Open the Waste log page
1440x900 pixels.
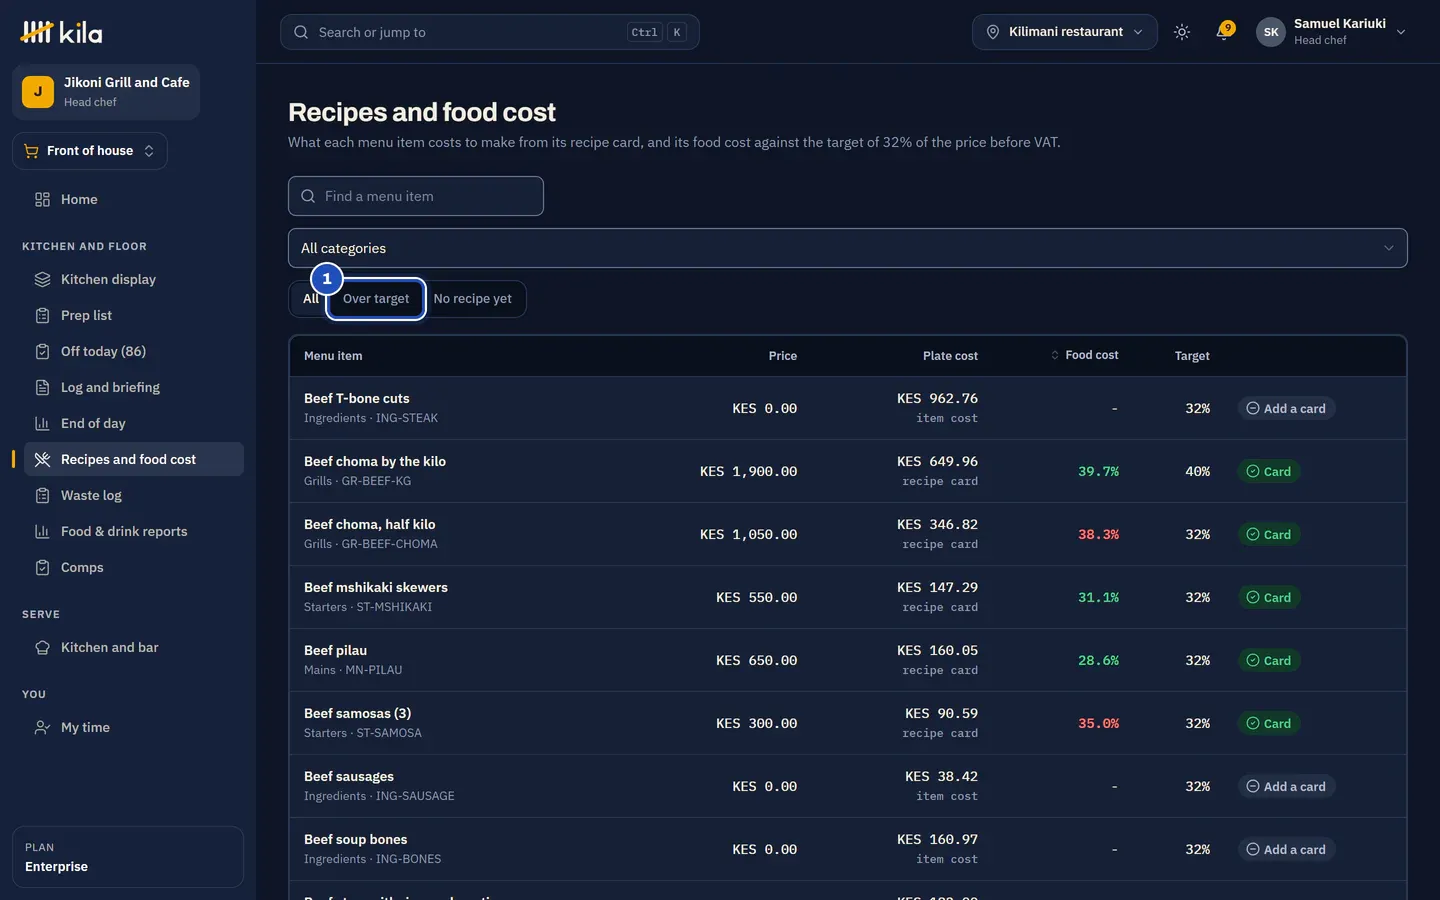(134, 495)
